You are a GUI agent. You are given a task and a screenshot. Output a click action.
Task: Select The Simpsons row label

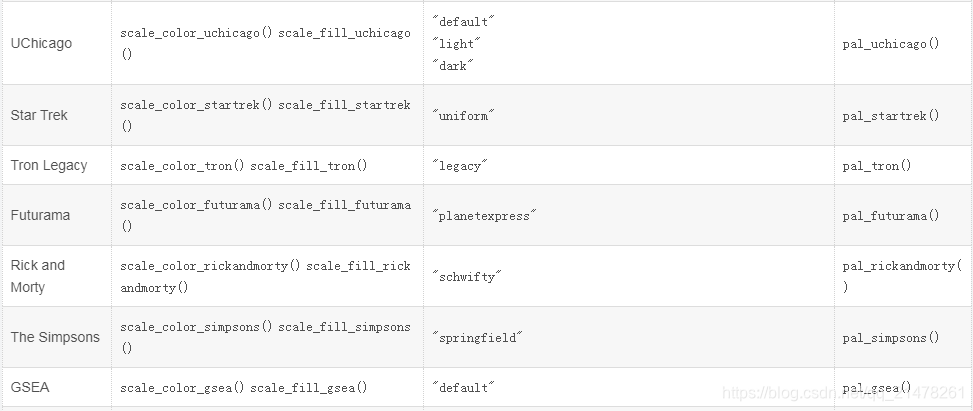click(55, 337)
